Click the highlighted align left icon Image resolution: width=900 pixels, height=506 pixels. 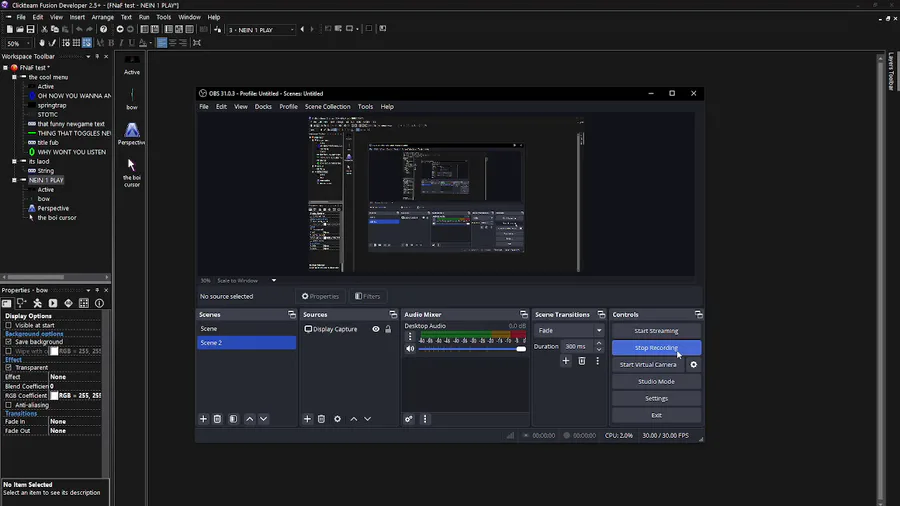(x=162, y=43)
